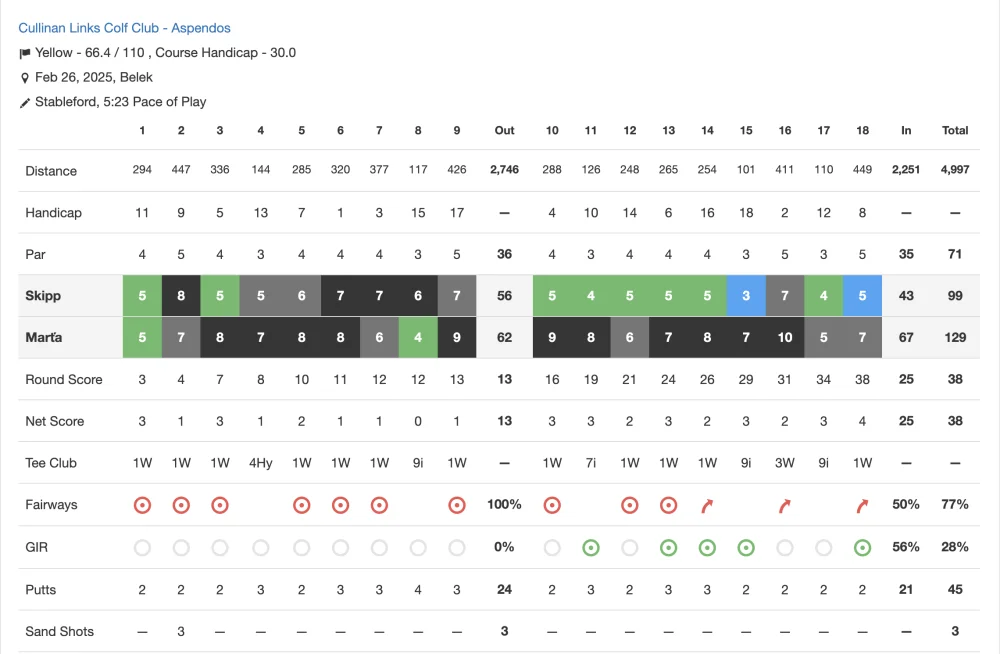Screen dimensions: 1000x654
Task: Click Marťa's hole 16 score of 10
Action: click(x=784, y=337)
